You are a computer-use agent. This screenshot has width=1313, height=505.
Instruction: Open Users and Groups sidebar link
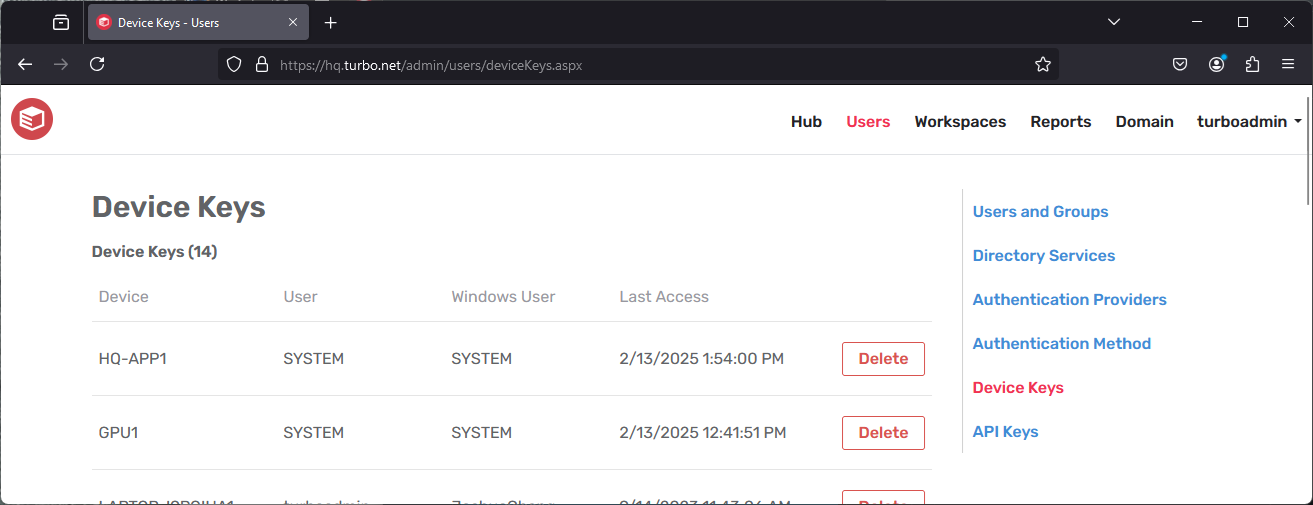1040,212
